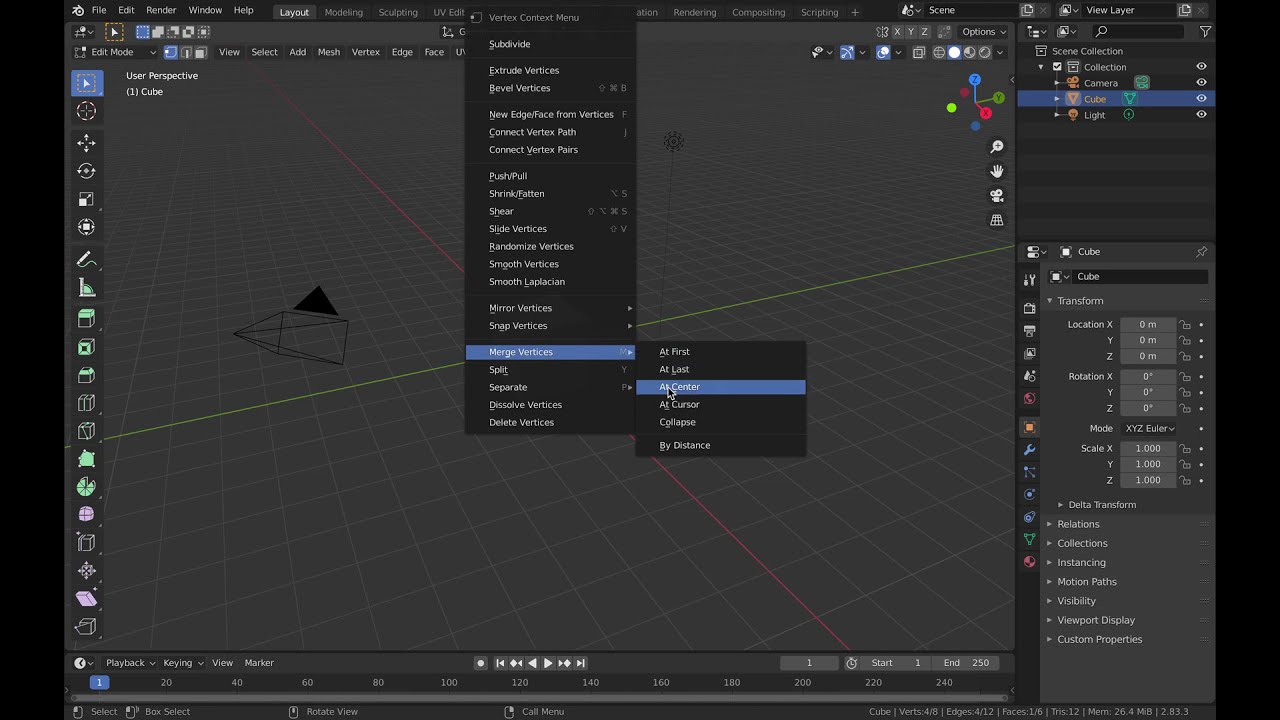1280x720 pixels.
Task: Select the Poly Build tool
Action: point(86,459)
